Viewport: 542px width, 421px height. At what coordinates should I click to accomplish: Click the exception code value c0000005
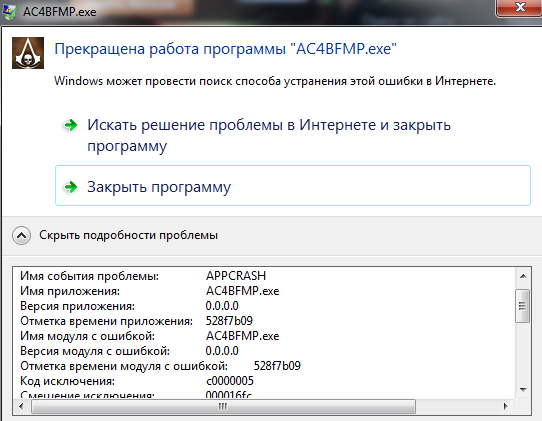(x=230, y=381)
